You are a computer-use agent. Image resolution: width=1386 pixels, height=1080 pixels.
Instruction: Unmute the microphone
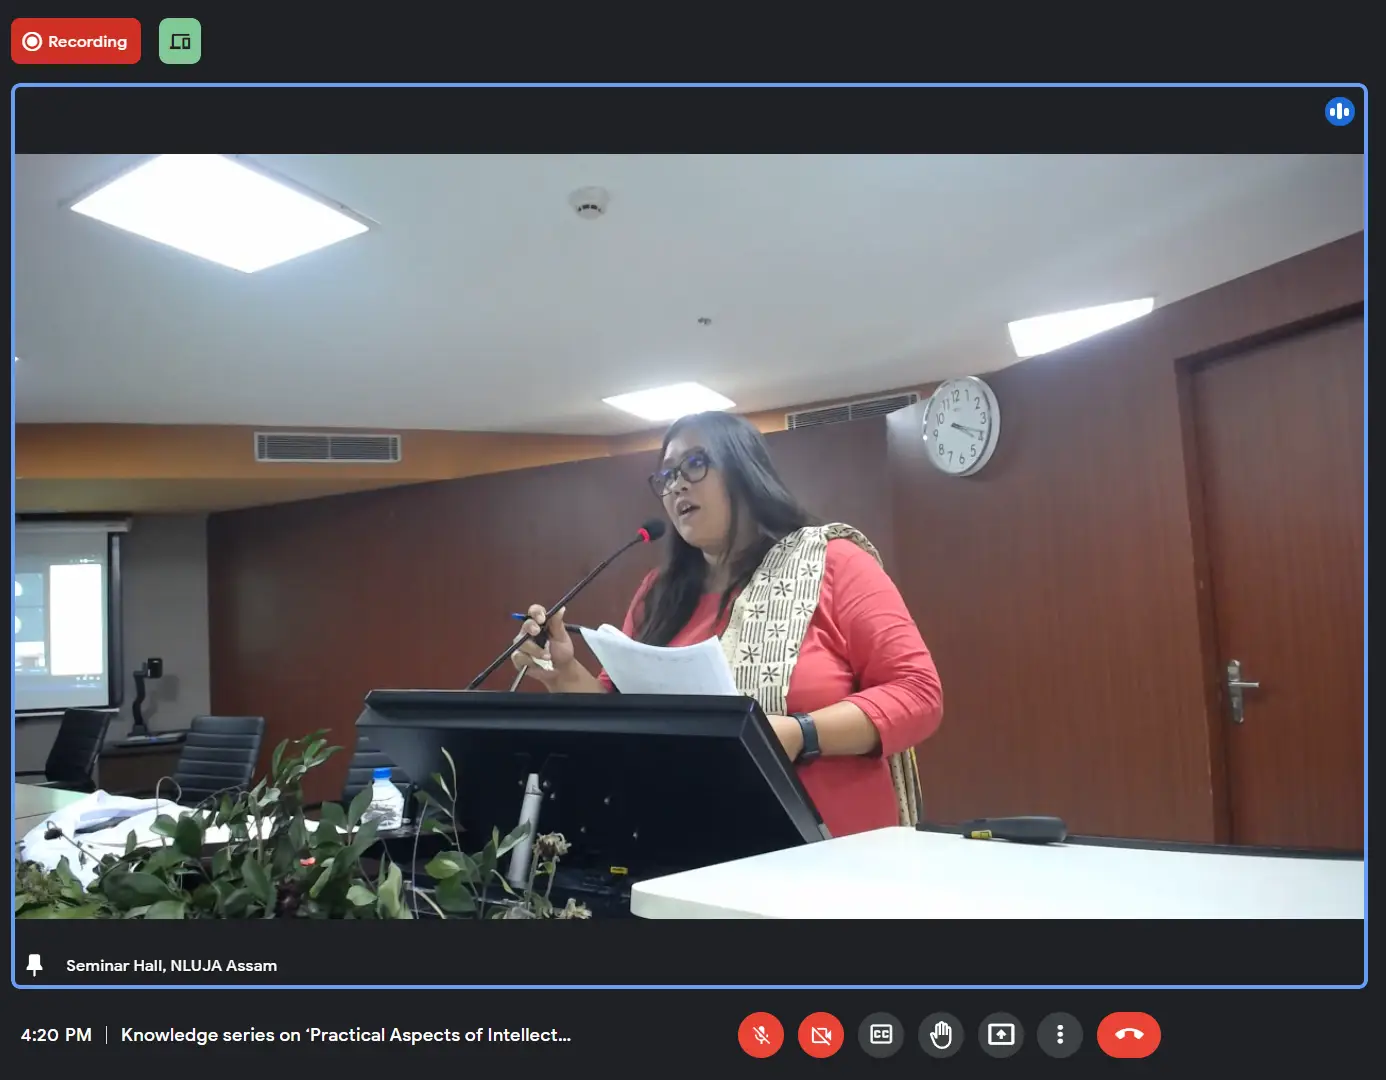761,1035
